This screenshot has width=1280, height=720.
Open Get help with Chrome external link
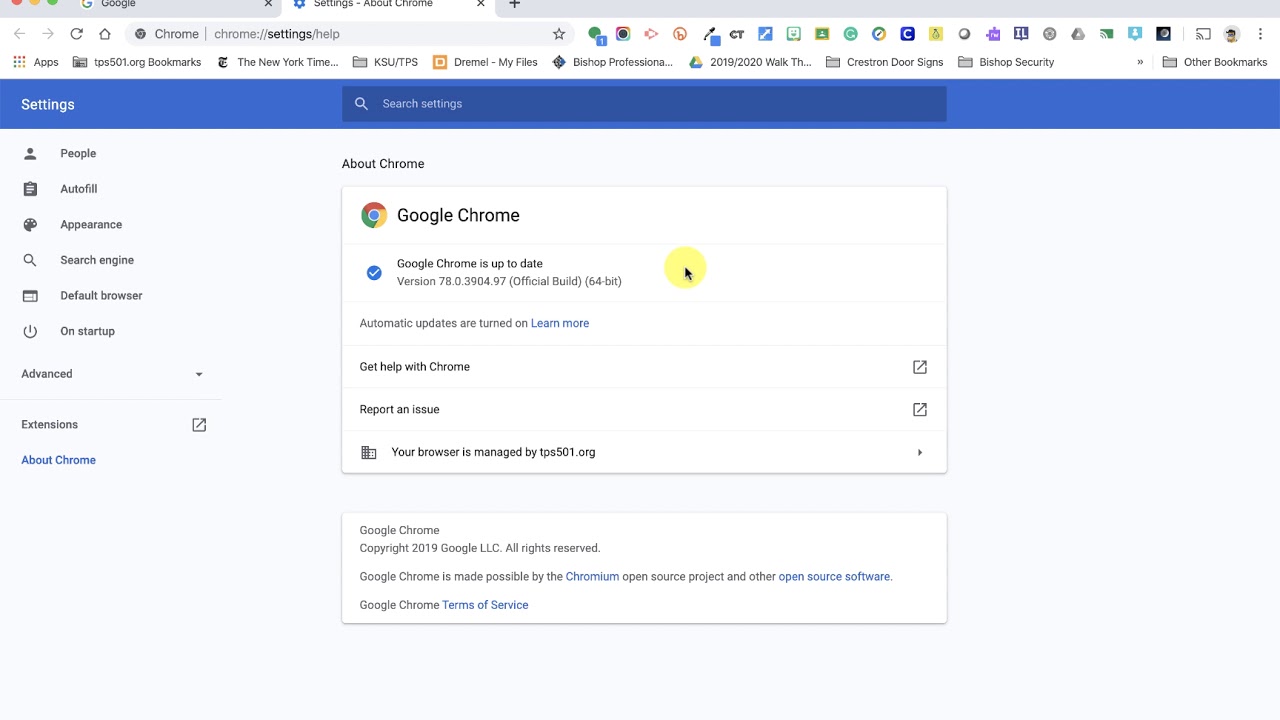point(919,367)
